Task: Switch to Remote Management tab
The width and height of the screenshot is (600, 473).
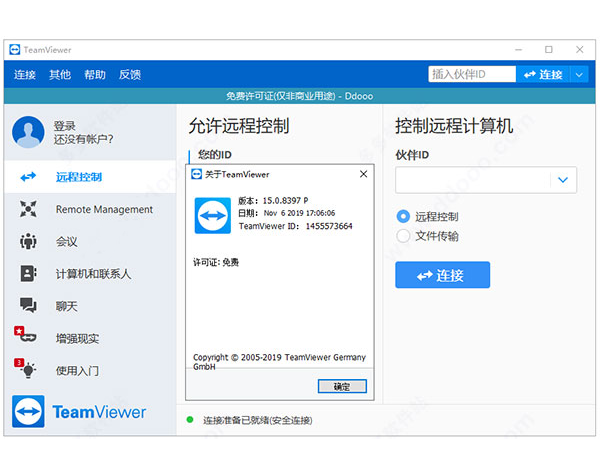Action: click(90, 209)
